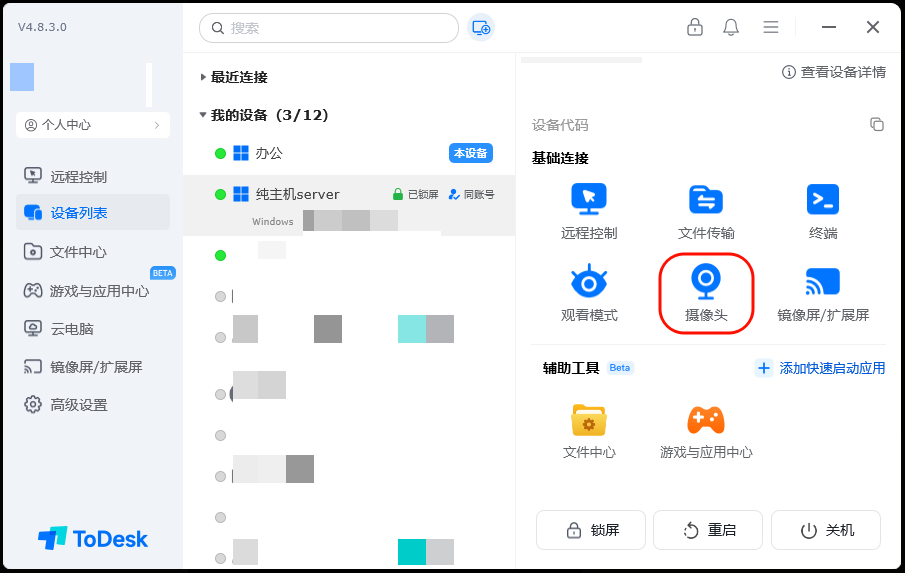Screen dimensions: 905x573
Task: Click Add Quick Launch App (添加快速启动应用)
Action: (x=820, y=368)
